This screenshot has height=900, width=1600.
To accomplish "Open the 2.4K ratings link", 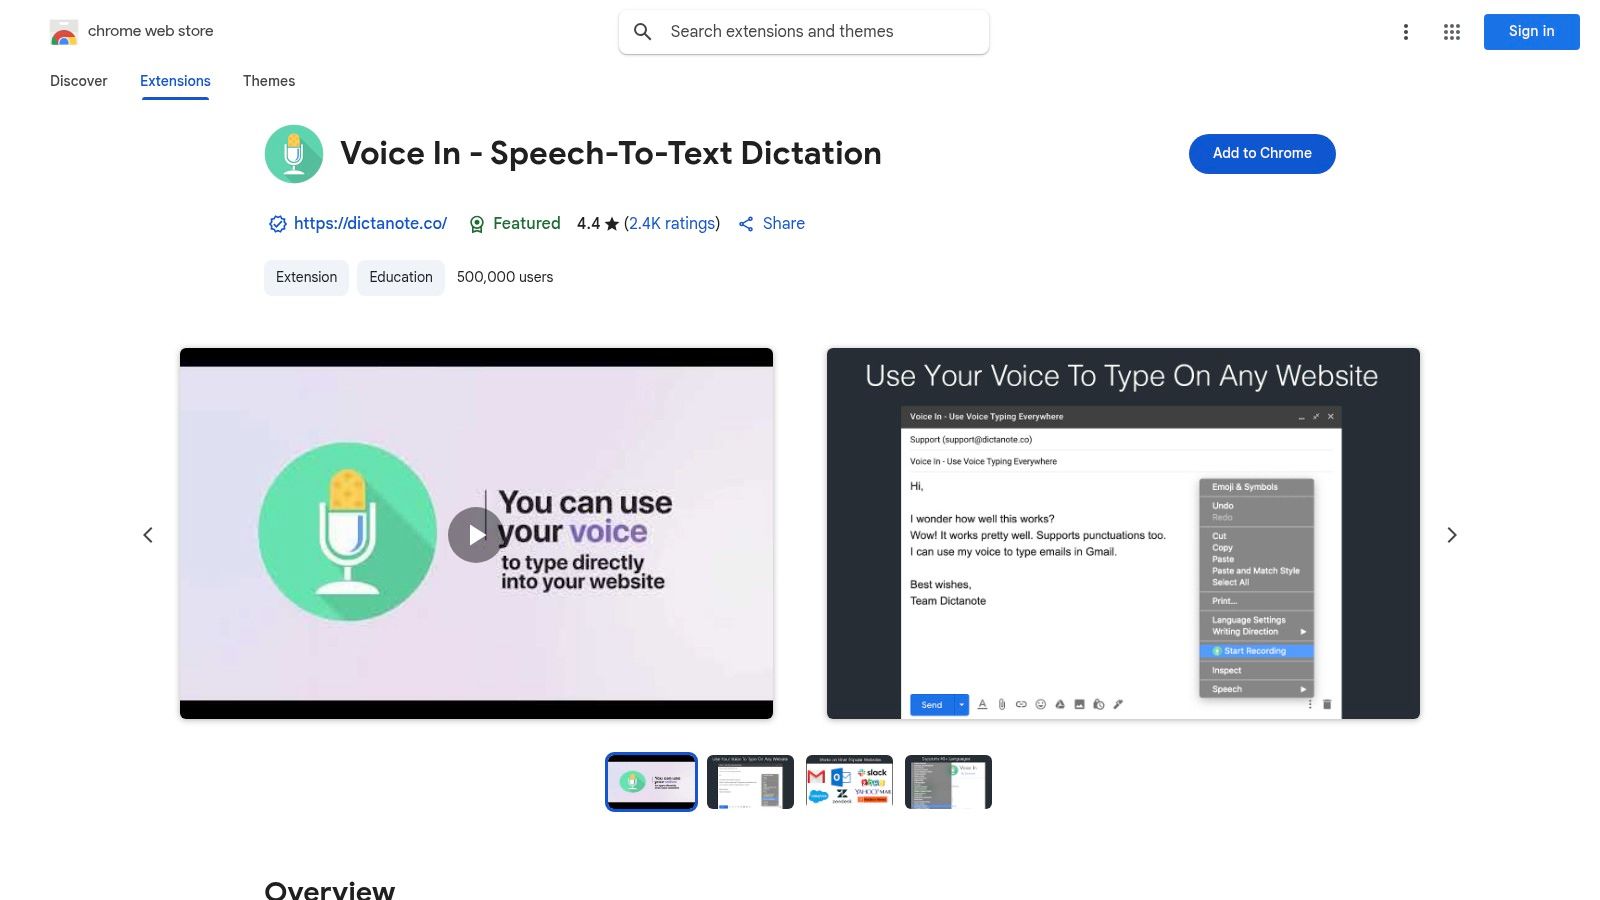I will (673, 224).
